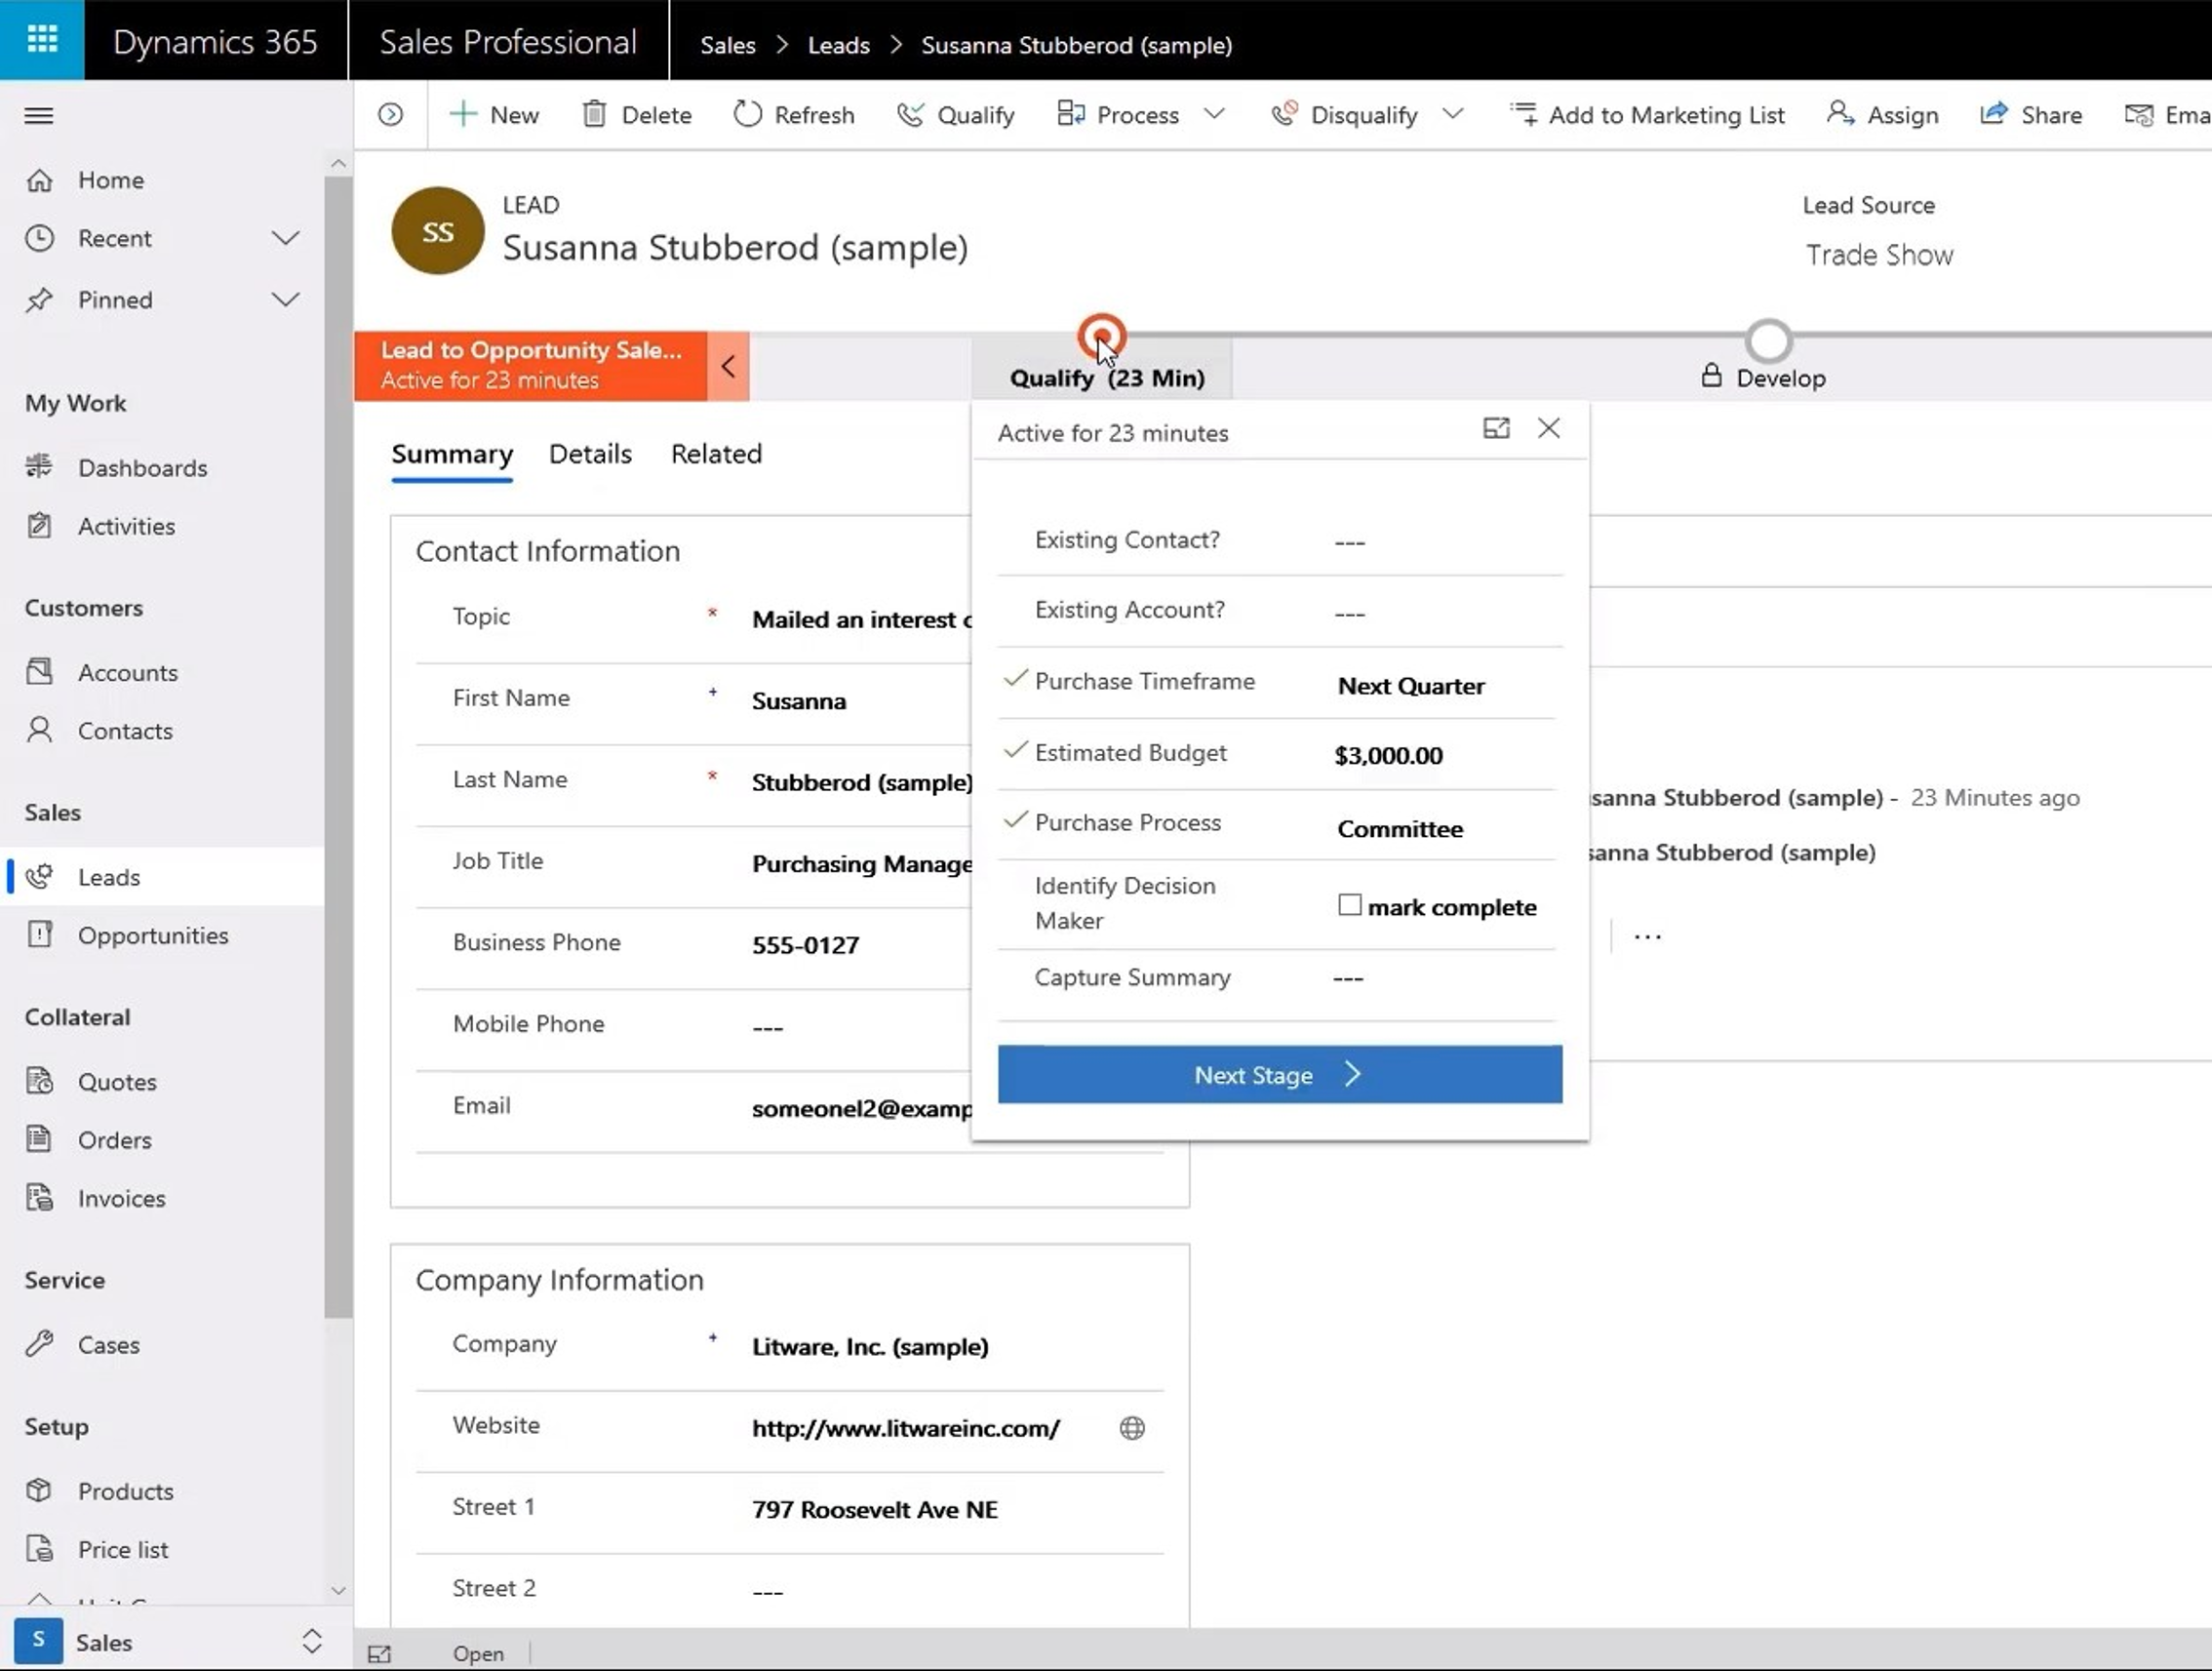Viewport: 2212px width, 1671px height.
Task: Click Delete in the command bar
Action: [x=637, y=115]
